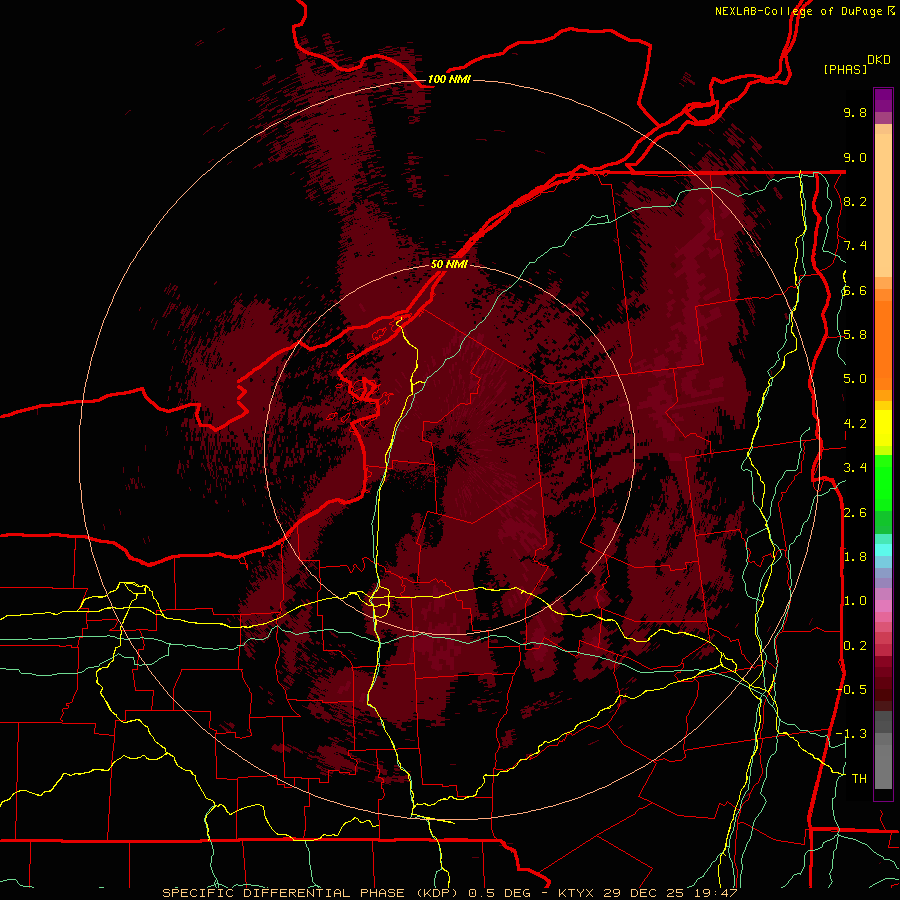
Task: Click the [PHAS] units label
Action: pyautogui.click(x=845, y=69)
